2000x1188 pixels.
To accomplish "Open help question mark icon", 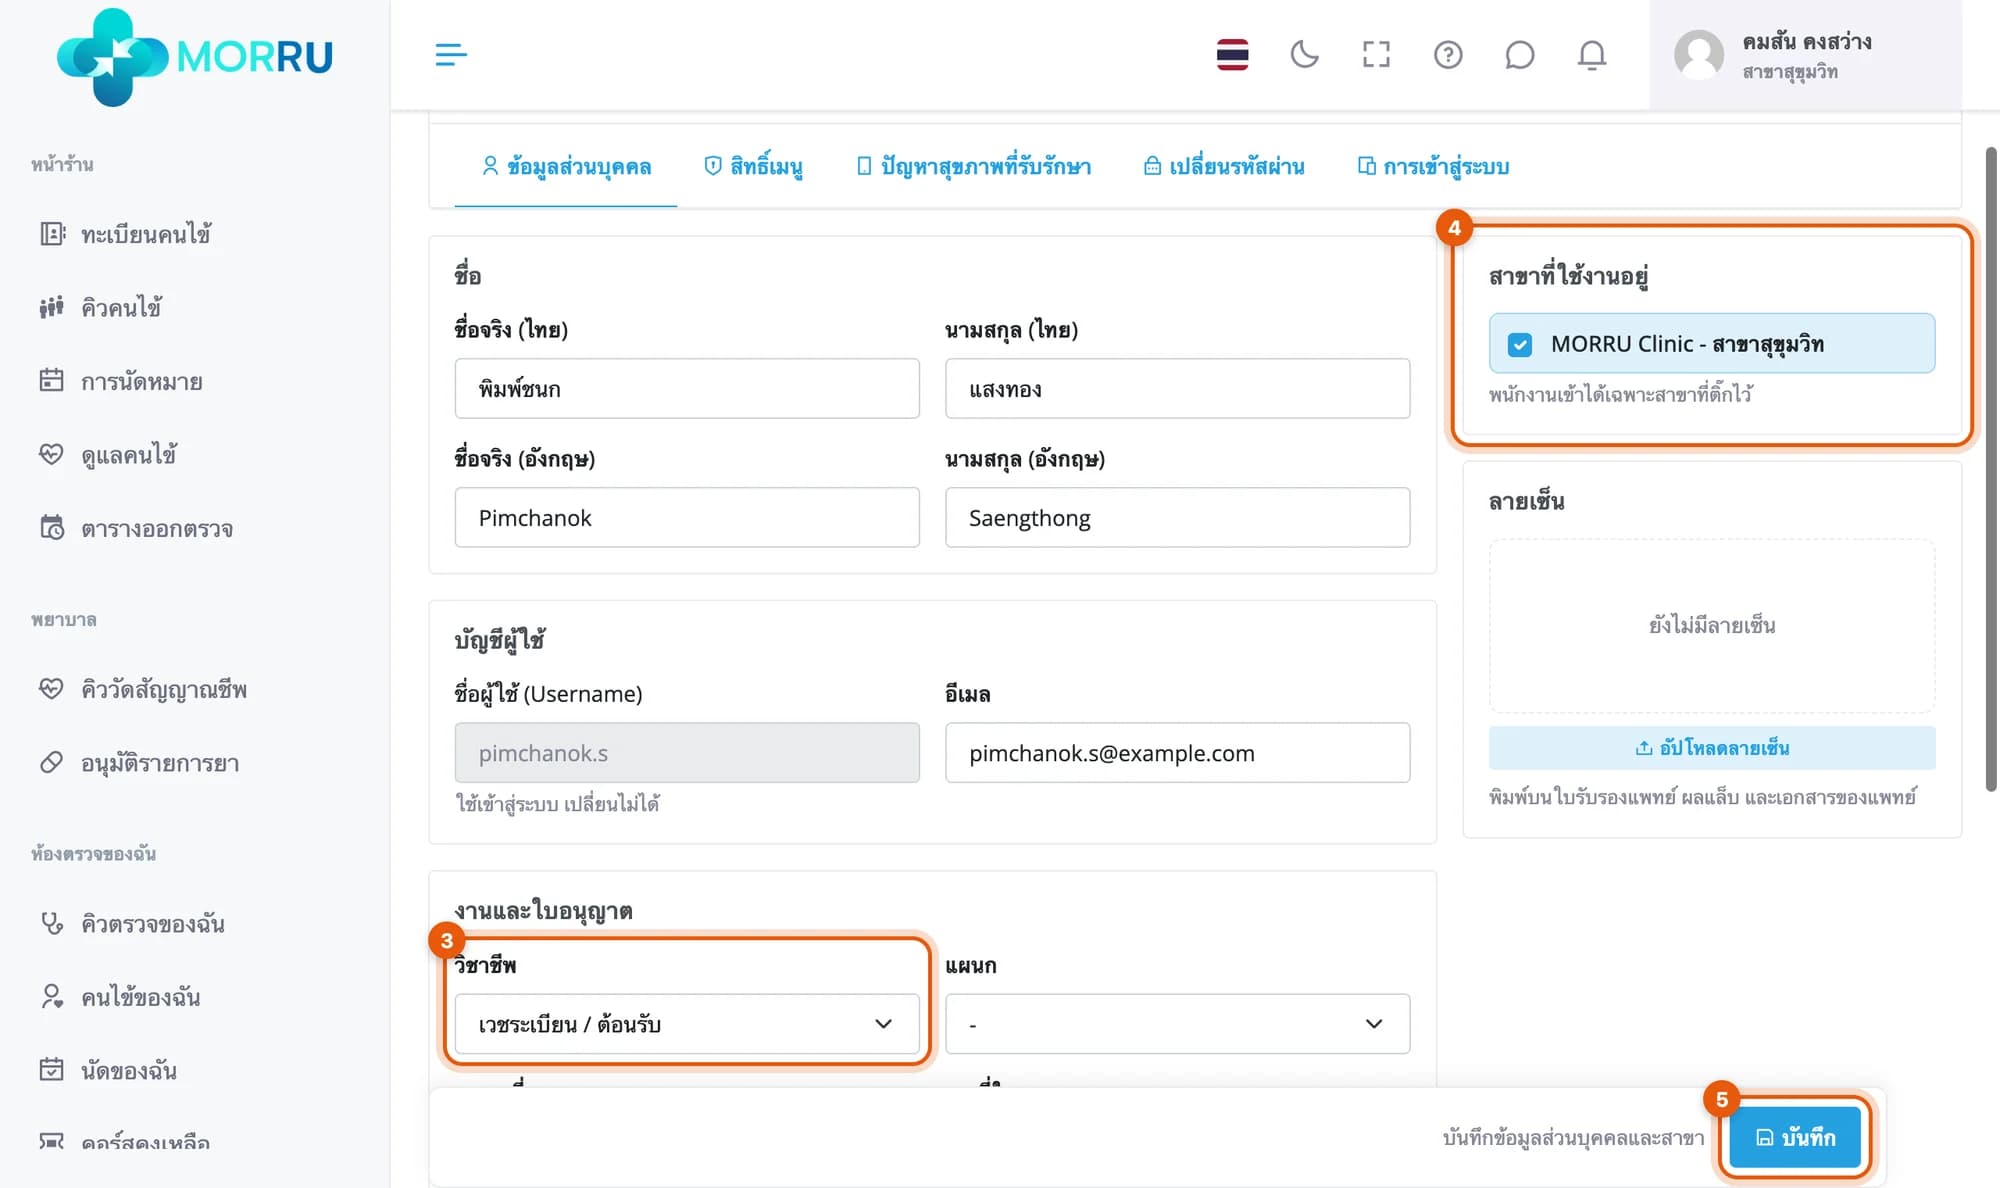I will tap(1448, 55).
